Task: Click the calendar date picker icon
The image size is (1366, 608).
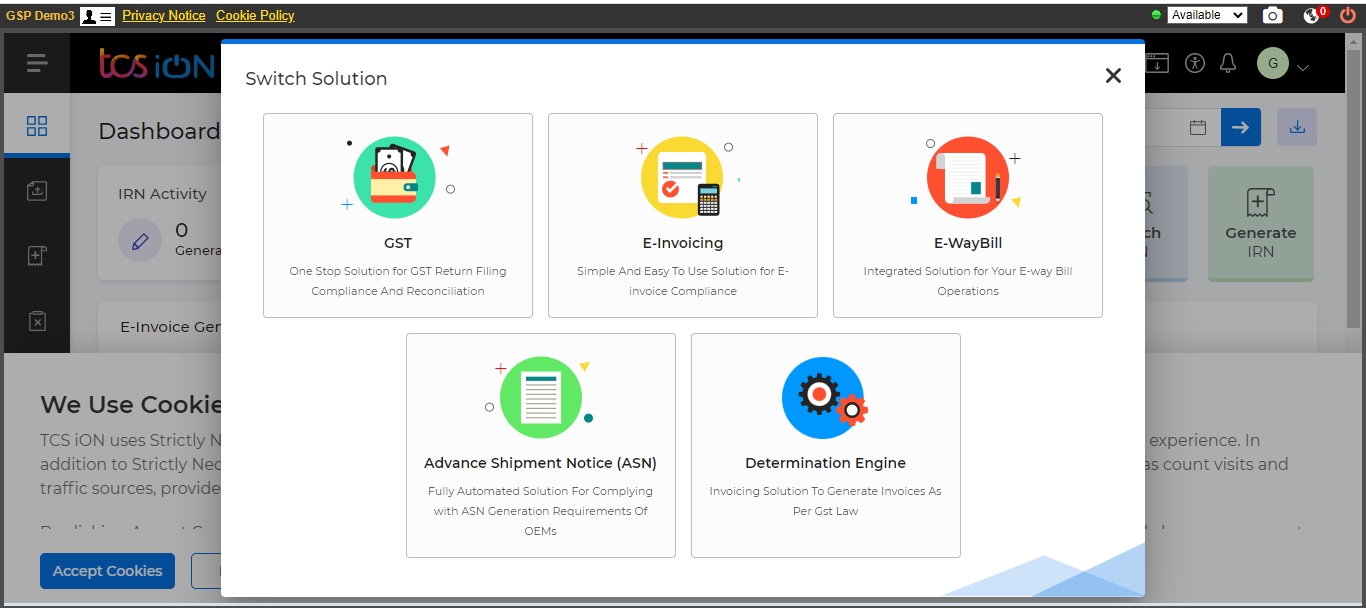Action: (1198, 127)
